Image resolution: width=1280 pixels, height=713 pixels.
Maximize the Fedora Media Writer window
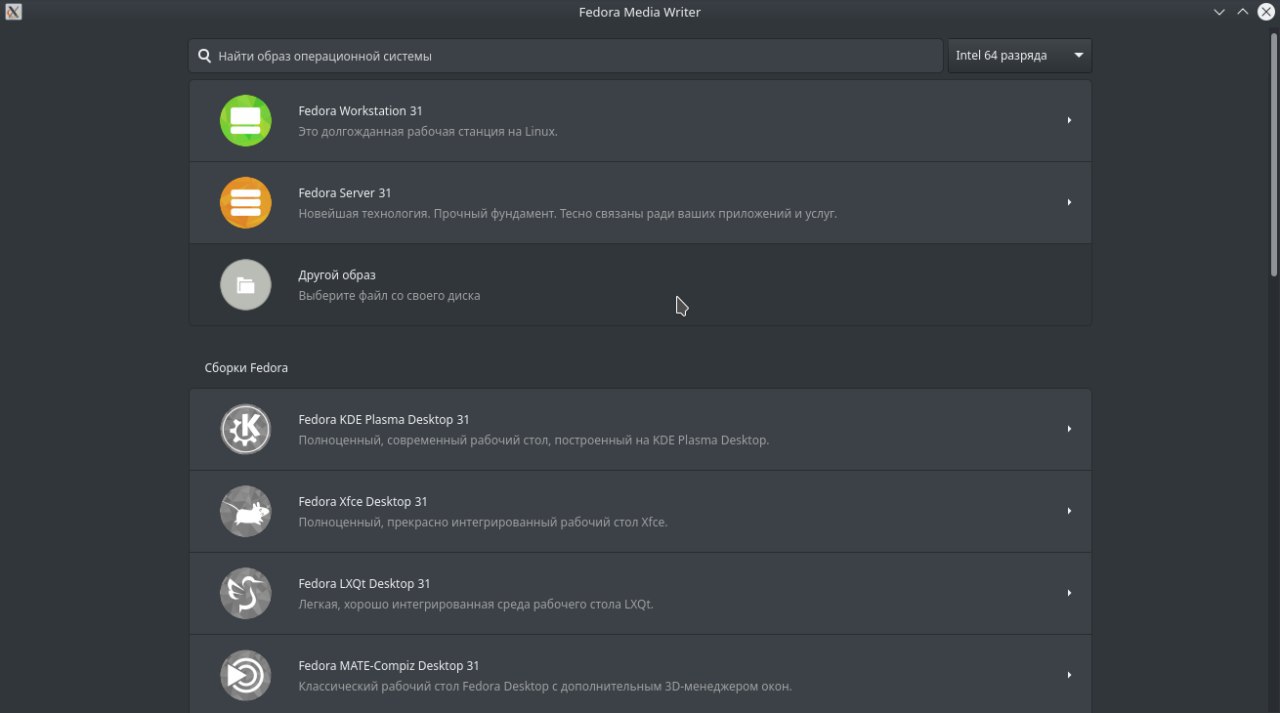pos(1243,12)
